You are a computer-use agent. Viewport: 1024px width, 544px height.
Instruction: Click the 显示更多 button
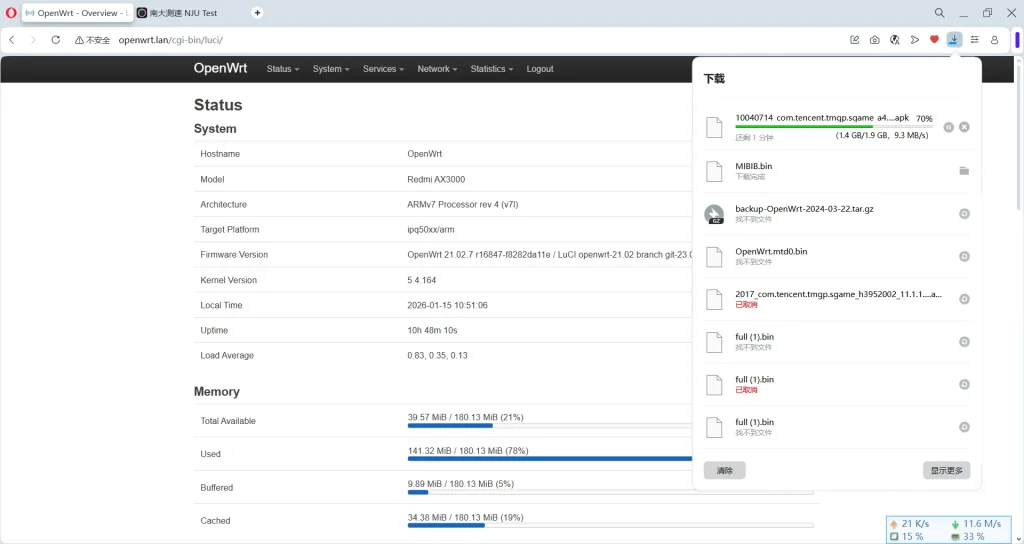946,470
